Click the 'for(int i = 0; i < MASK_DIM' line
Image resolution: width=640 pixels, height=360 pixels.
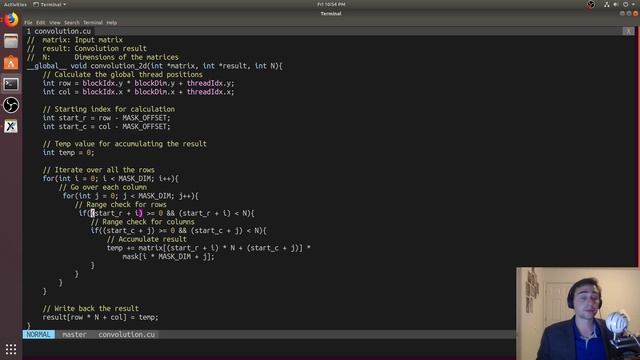pyautogui.click(x=111, y=178)
